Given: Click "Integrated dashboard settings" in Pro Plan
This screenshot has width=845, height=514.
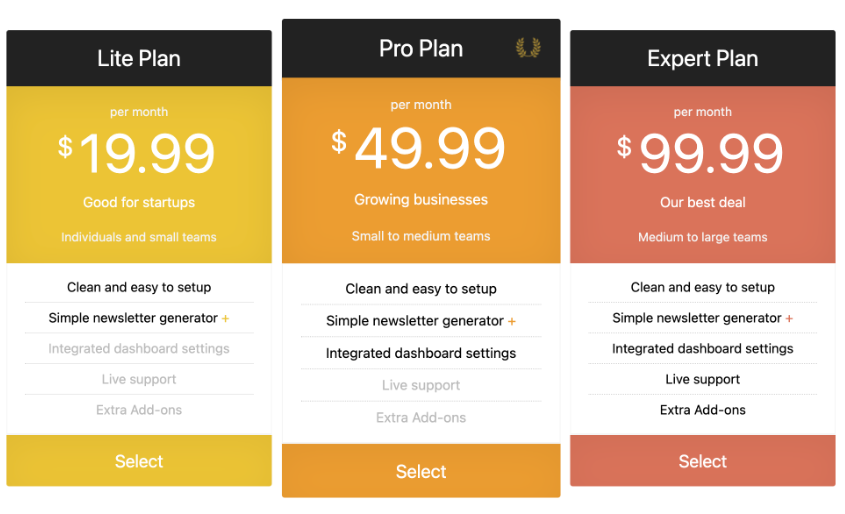Looking at the screenshot, I should (421, 353).
